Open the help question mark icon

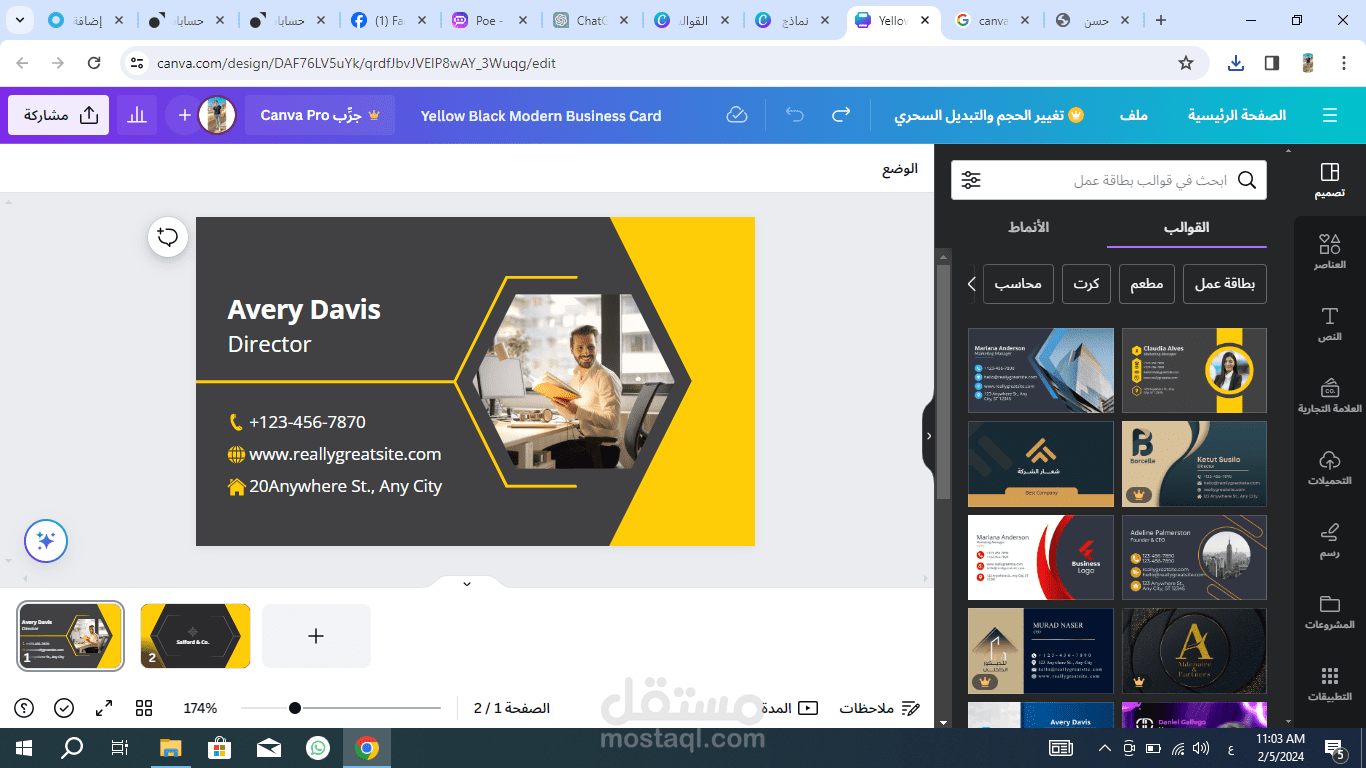coord(24,708)
